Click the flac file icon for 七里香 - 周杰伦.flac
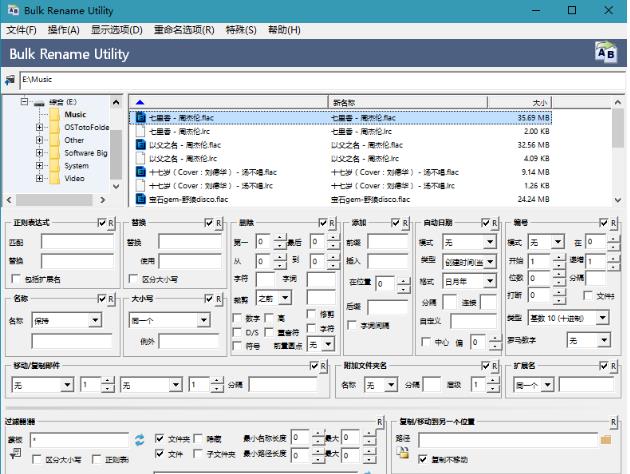 coord(141,118)
